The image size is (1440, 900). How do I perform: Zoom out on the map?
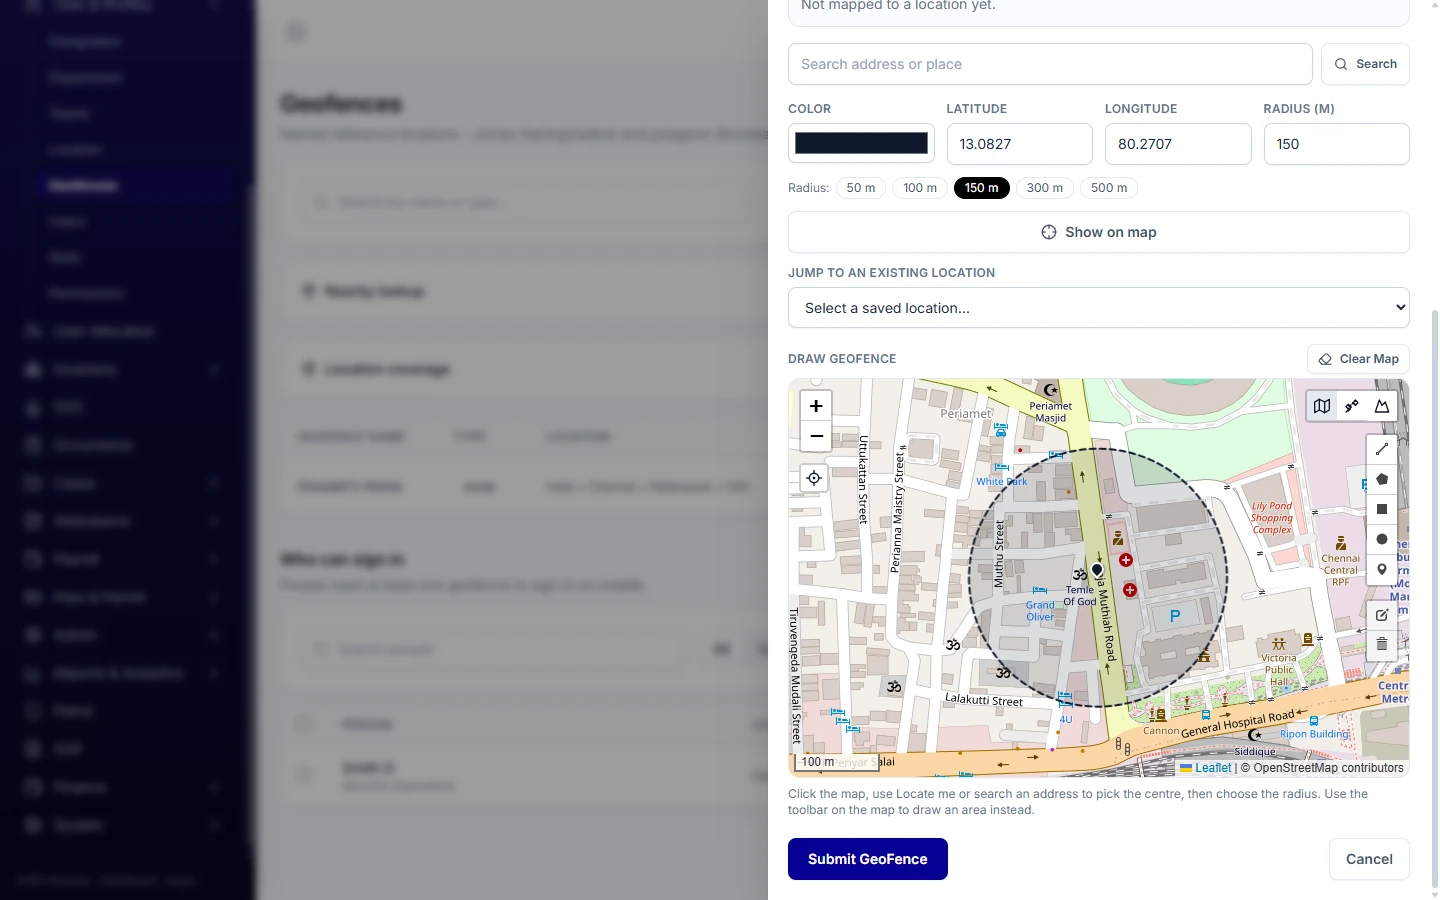click(x=816, y=436)
